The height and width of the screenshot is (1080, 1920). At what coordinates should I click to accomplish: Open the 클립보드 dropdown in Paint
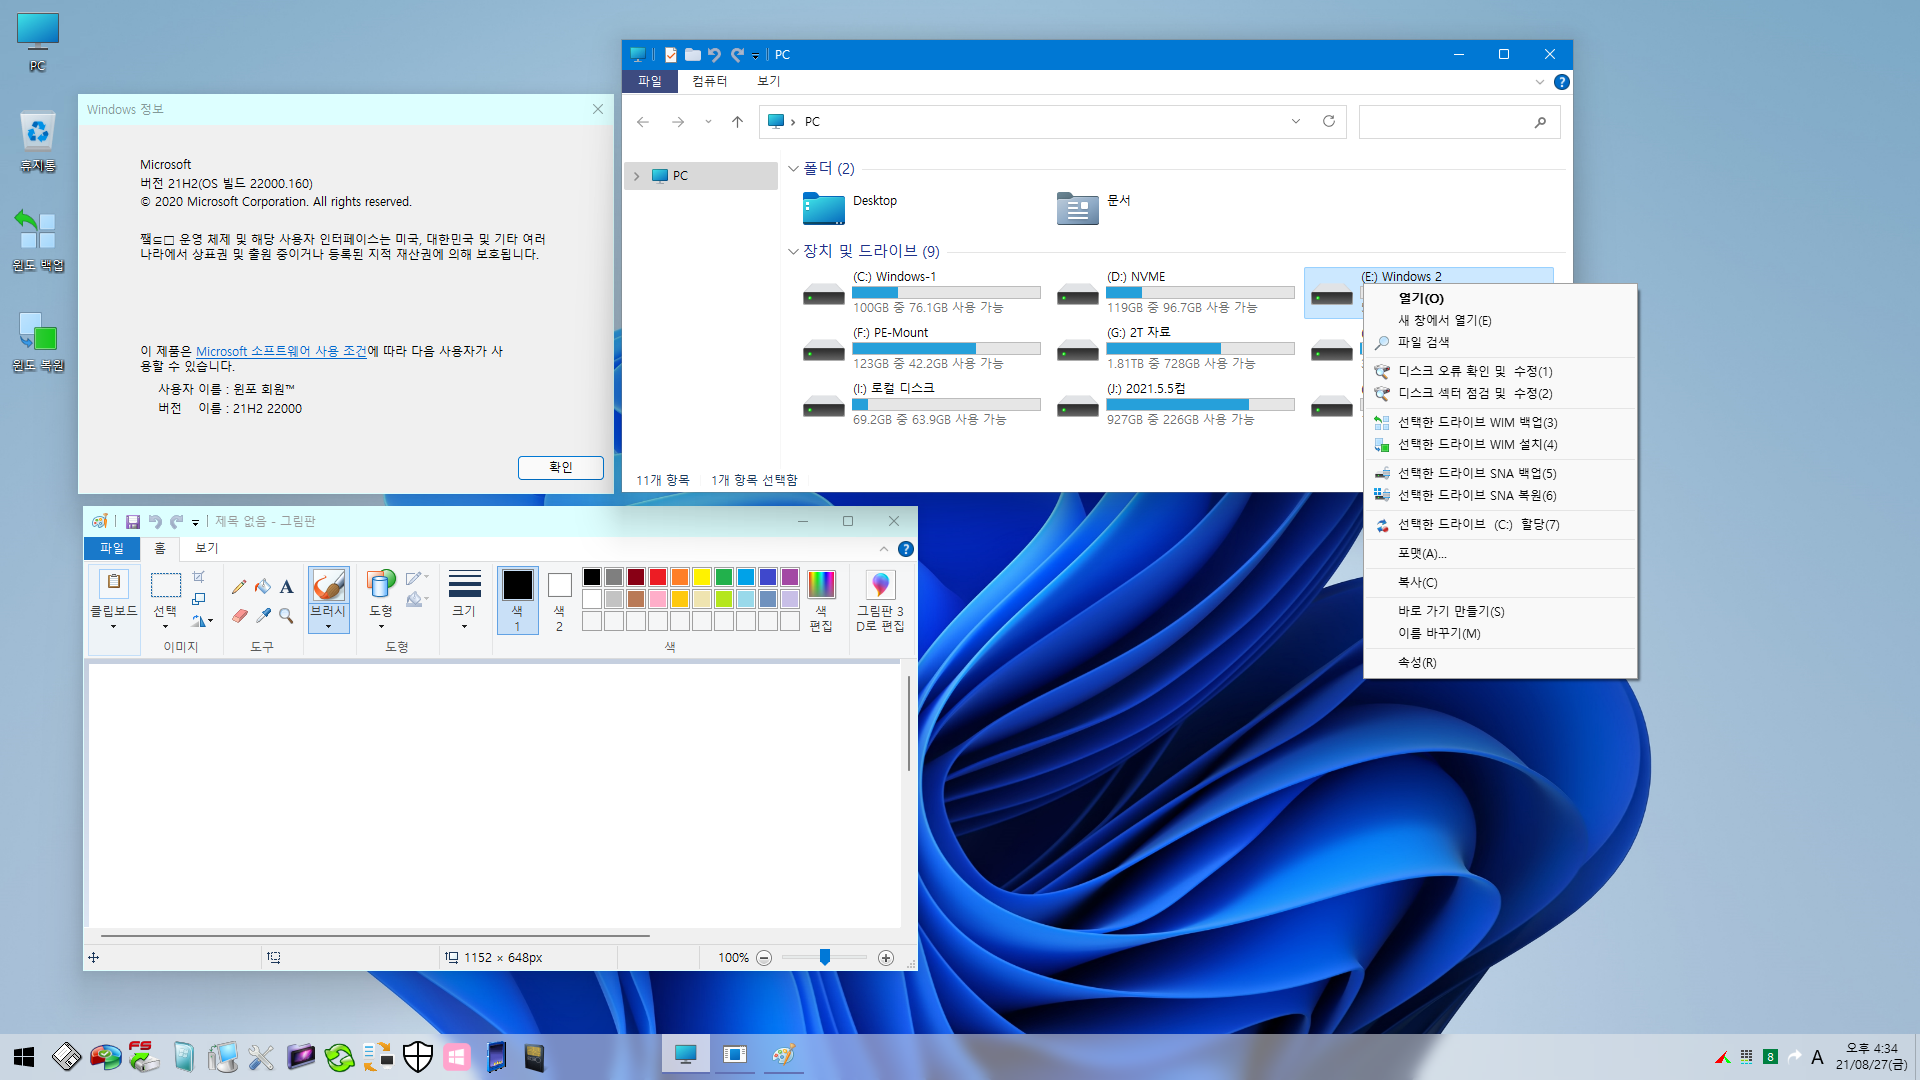(x=114, y=617)
